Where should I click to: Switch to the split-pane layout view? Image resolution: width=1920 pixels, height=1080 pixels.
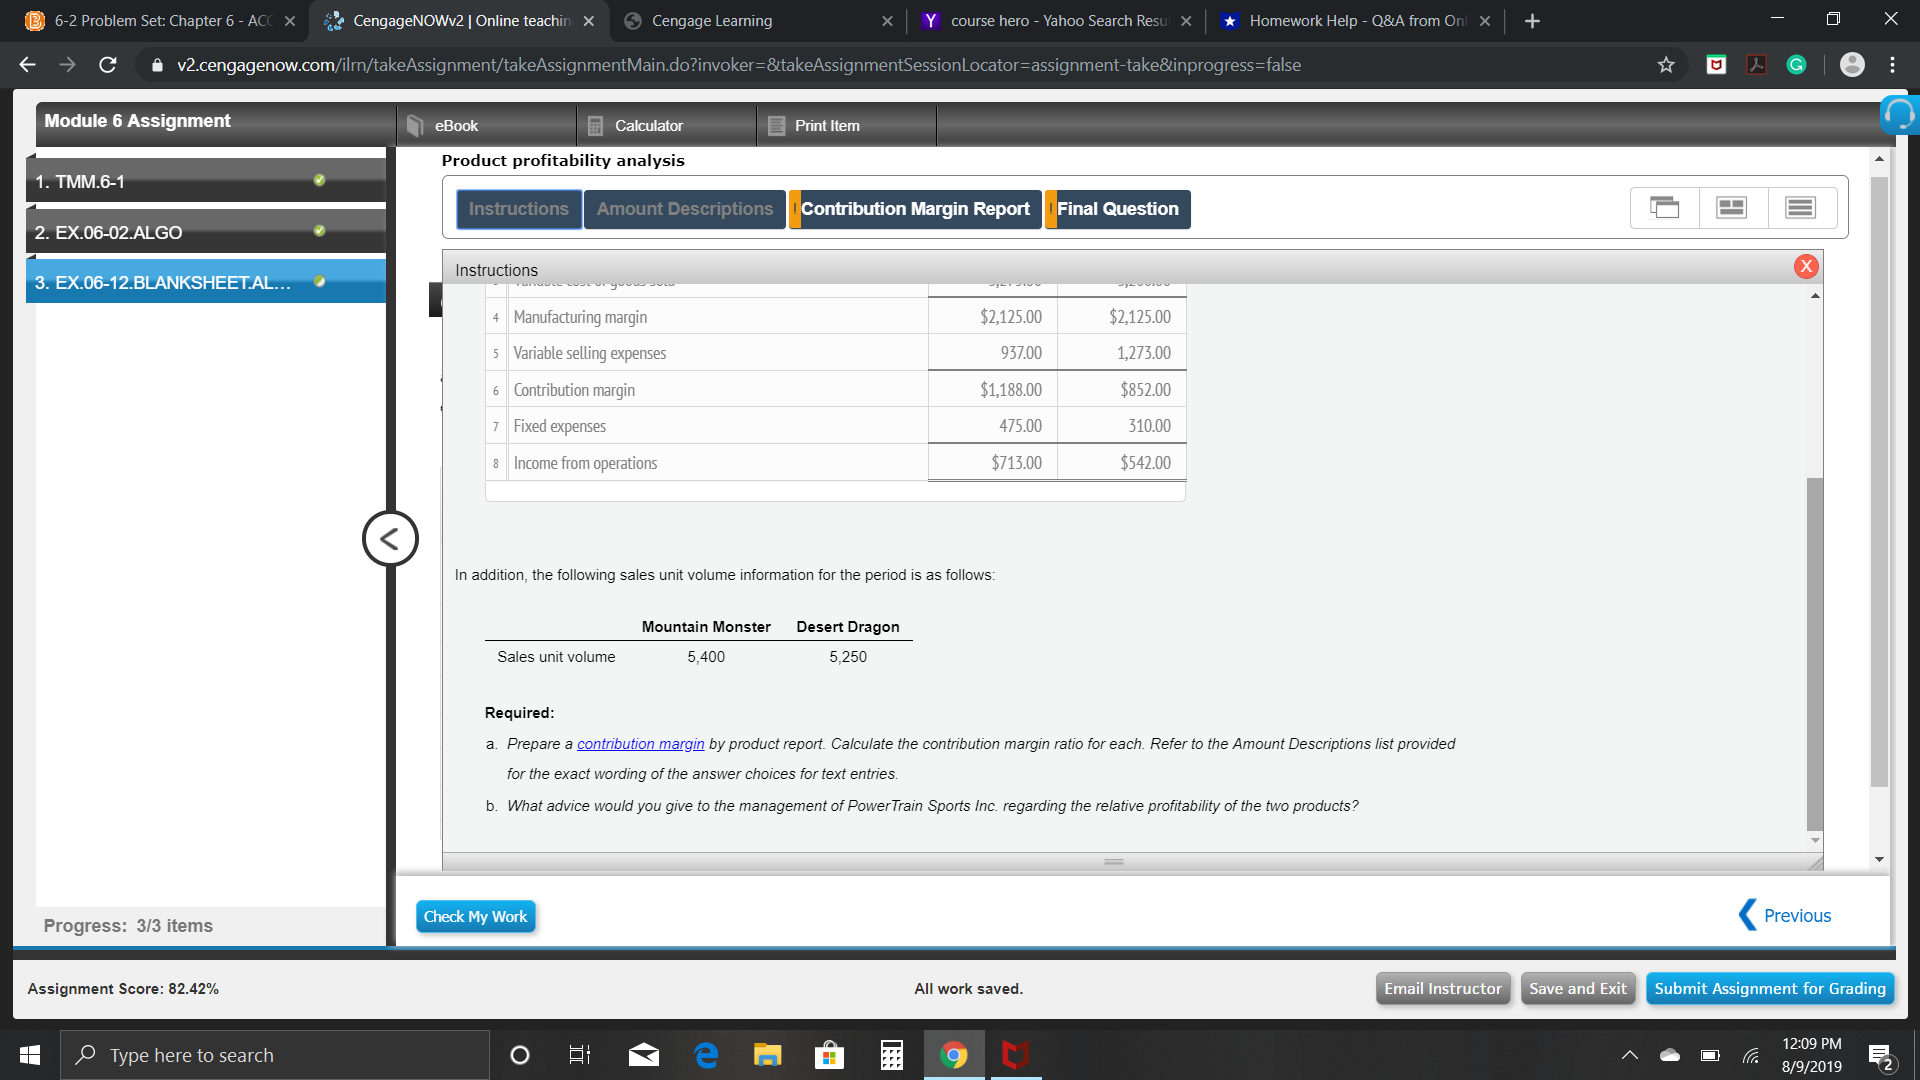click(x=1732, y=207)
